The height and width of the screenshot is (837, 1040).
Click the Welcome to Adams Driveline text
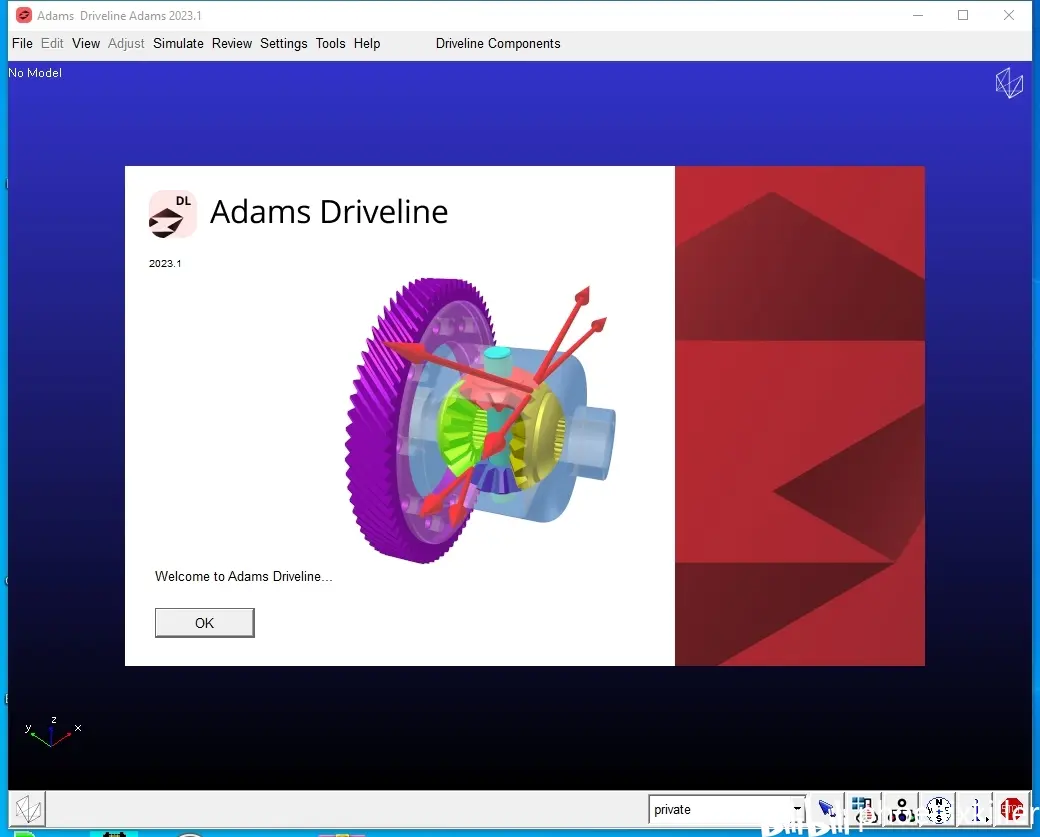tap(243, 576)
